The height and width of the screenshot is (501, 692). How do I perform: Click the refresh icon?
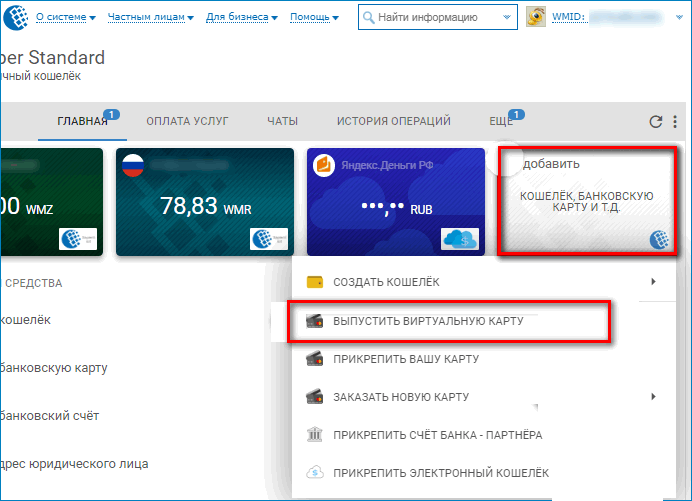coord(656,122)
